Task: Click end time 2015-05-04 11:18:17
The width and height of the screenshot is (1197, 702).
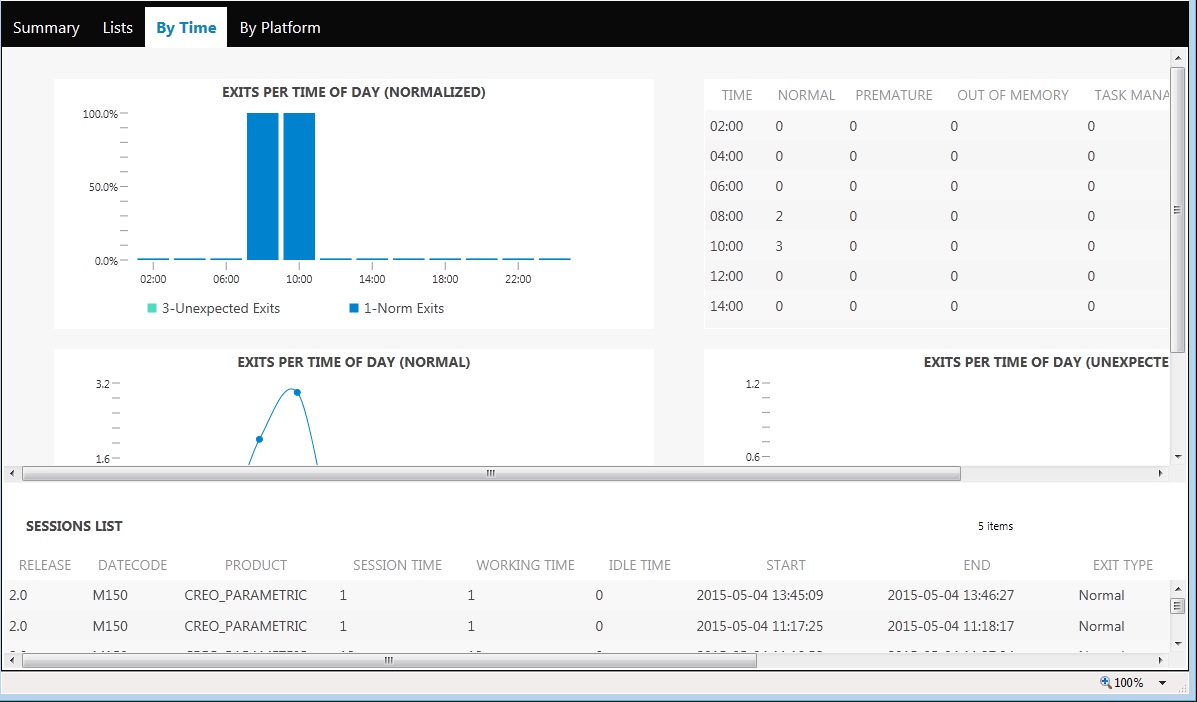Action: [950, 626]
